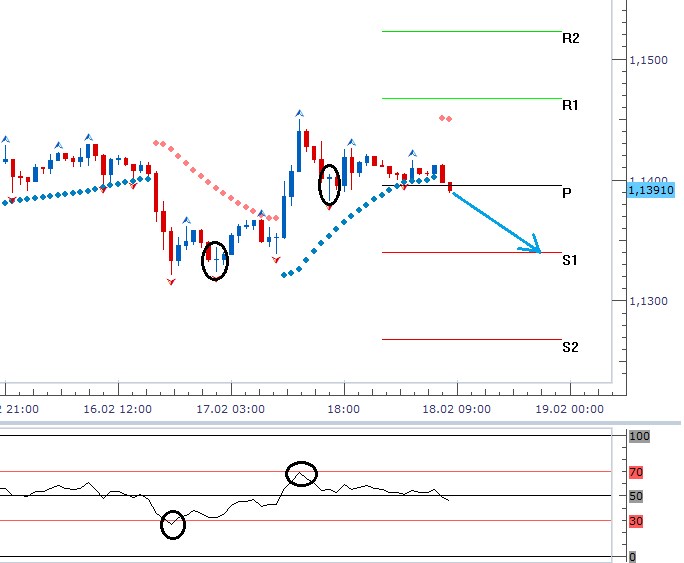Click the R1 resistance level label
The height and width of the screenshot is (563, 684).
(x=570, y=105)
